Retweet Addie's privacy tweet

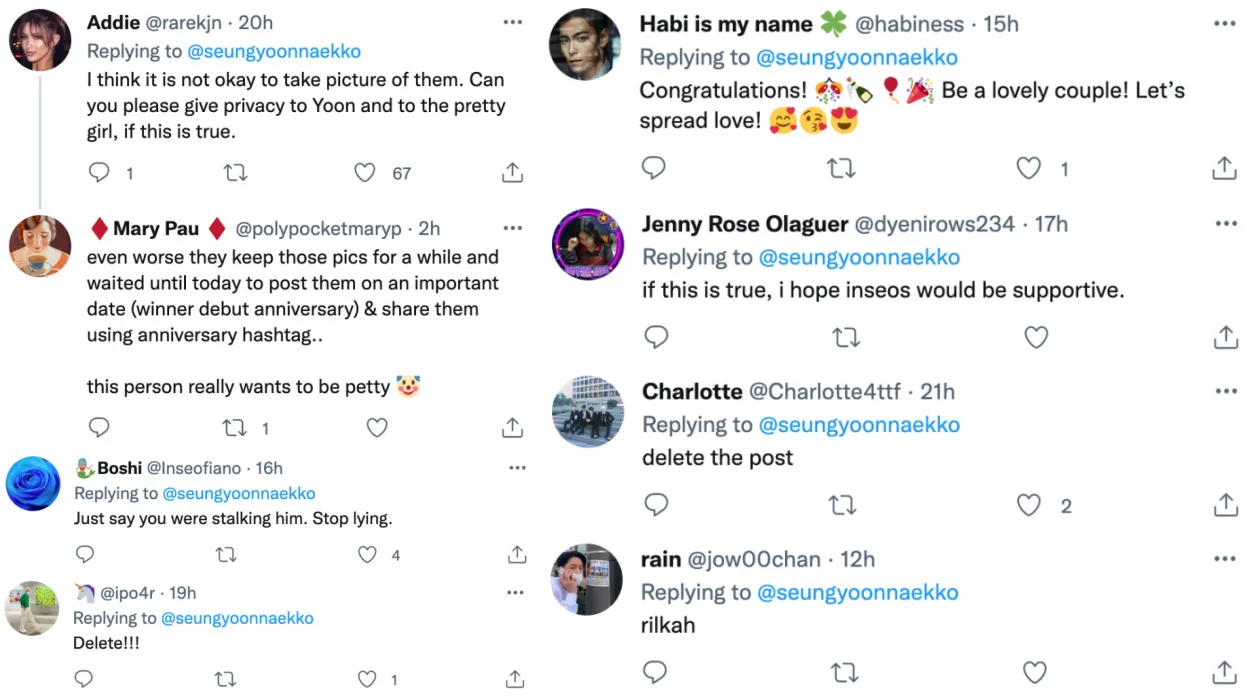235,173
